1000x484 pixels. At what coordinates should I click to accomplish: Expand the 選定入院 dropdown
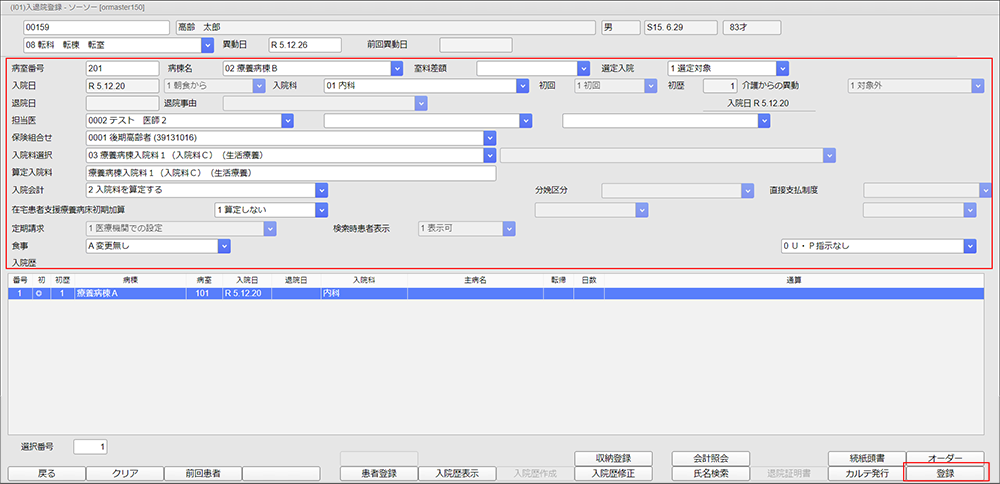click(783, 69)
